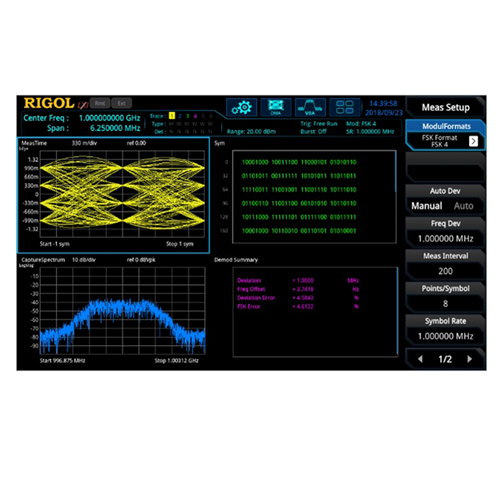Open the window layout grid icon
The width and height of the screenshot is (500, 500).
(x=344, y=107)
